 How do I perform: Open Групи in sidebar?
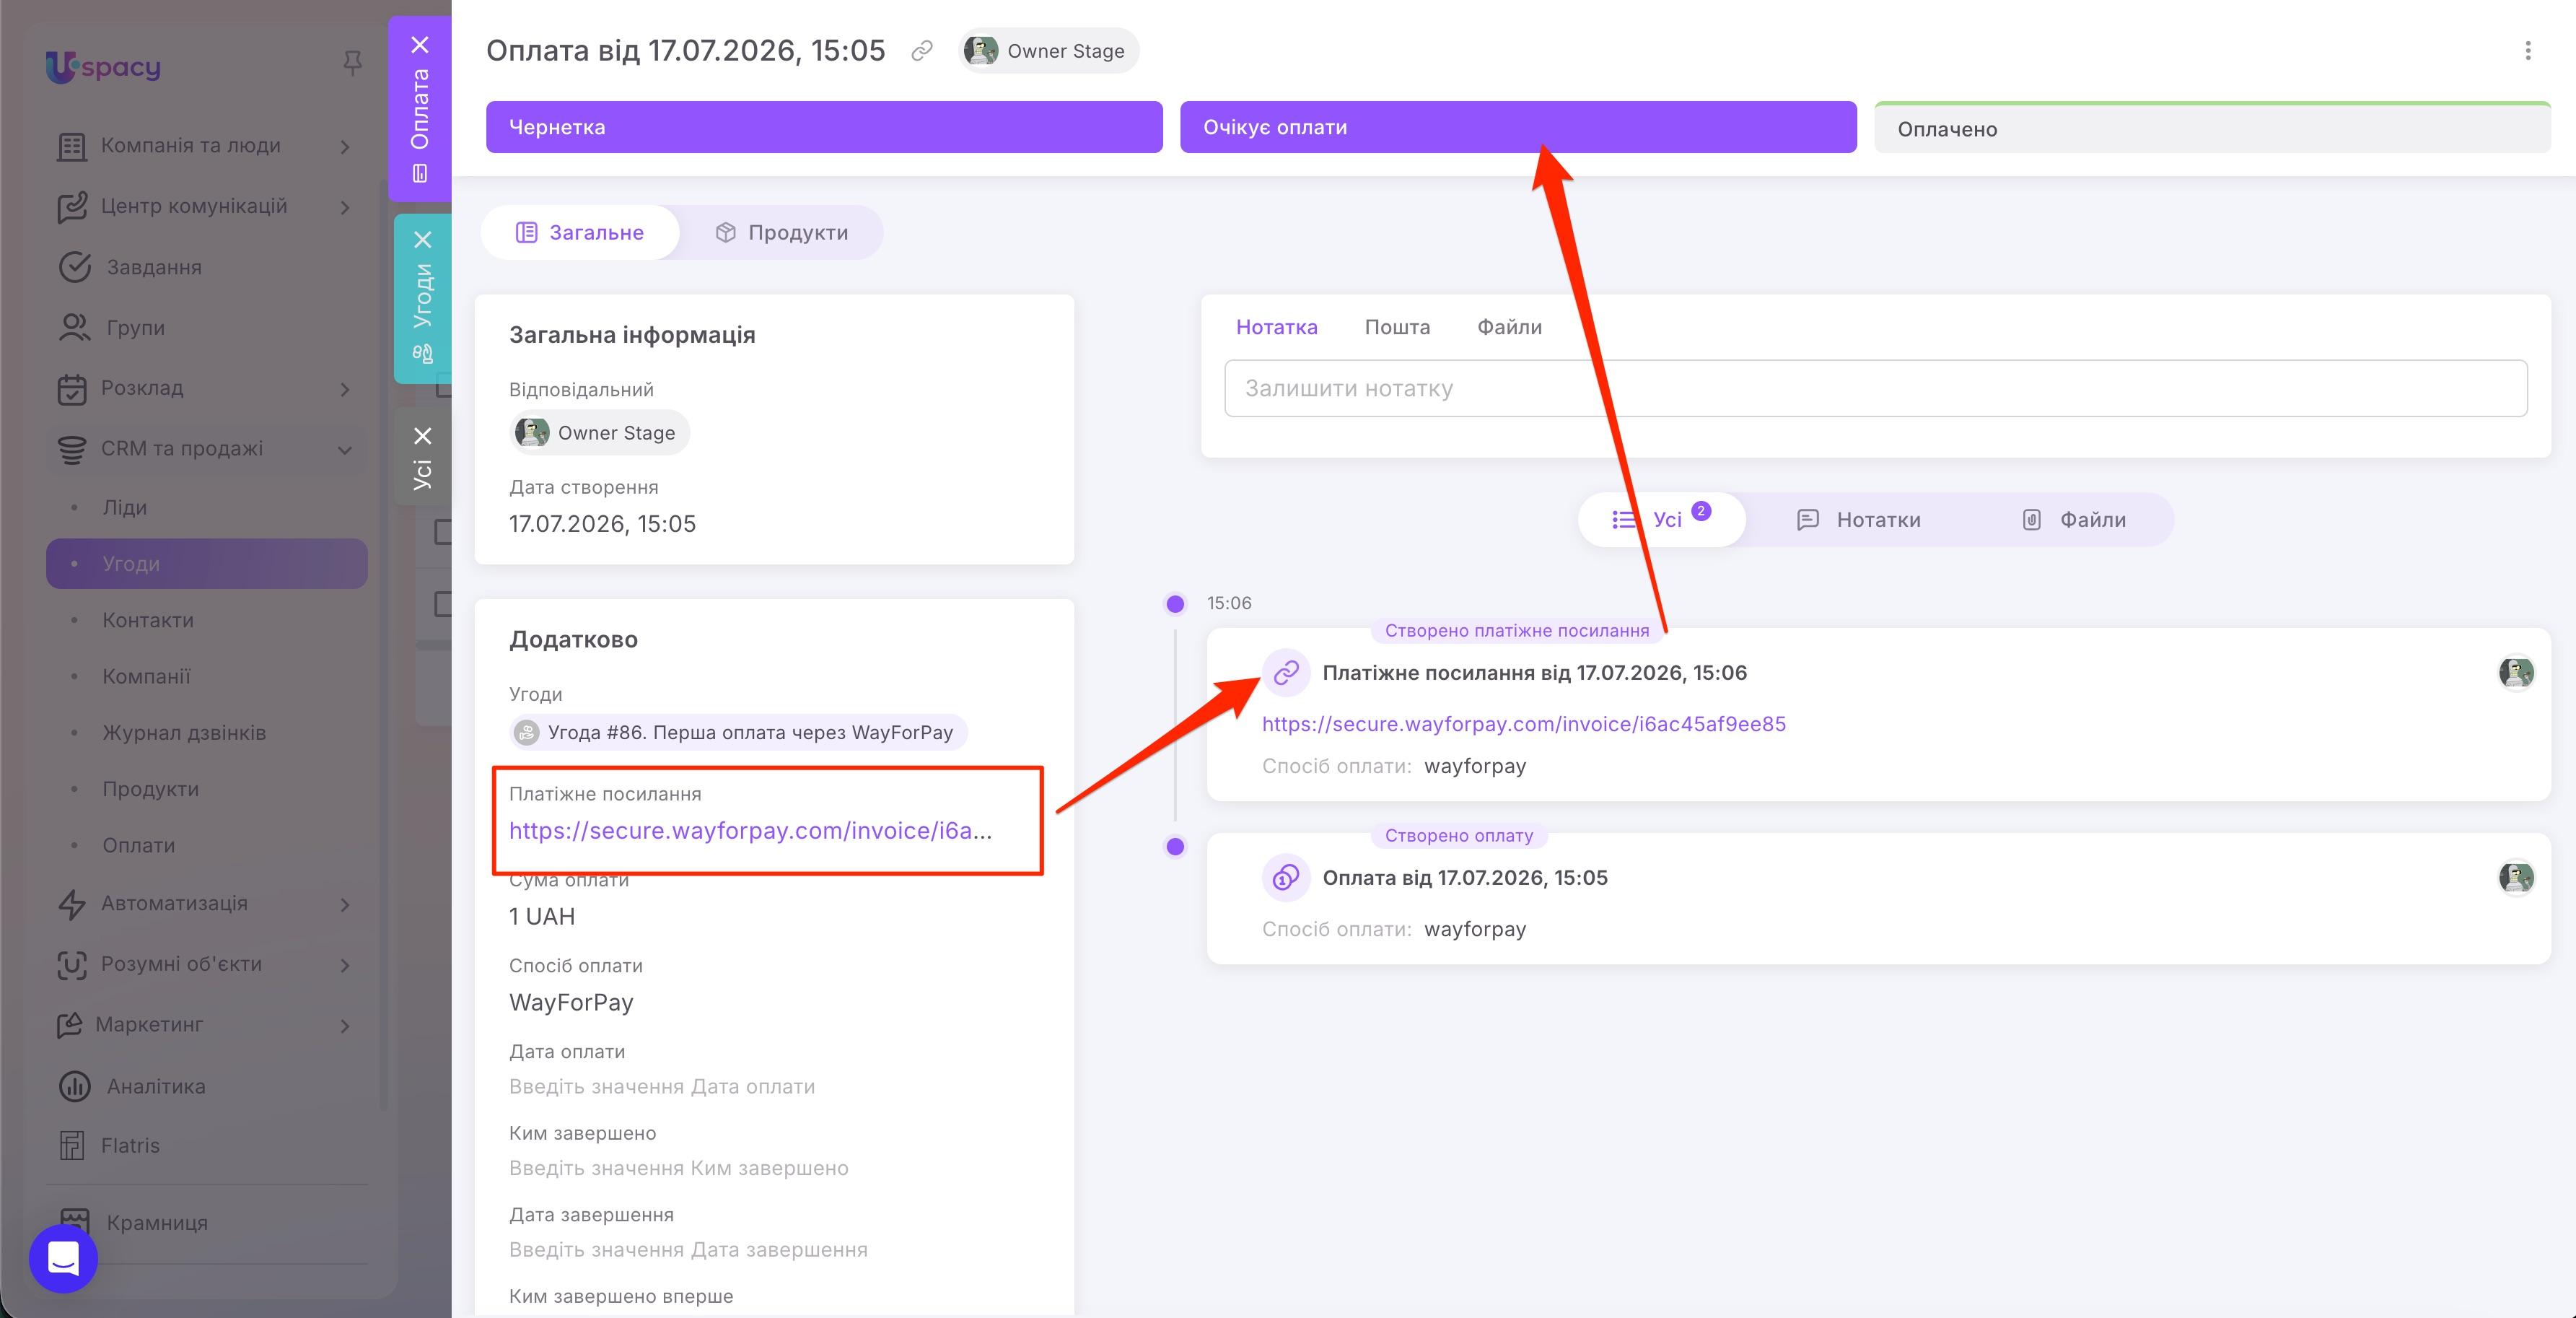click(x=135, y=327)
